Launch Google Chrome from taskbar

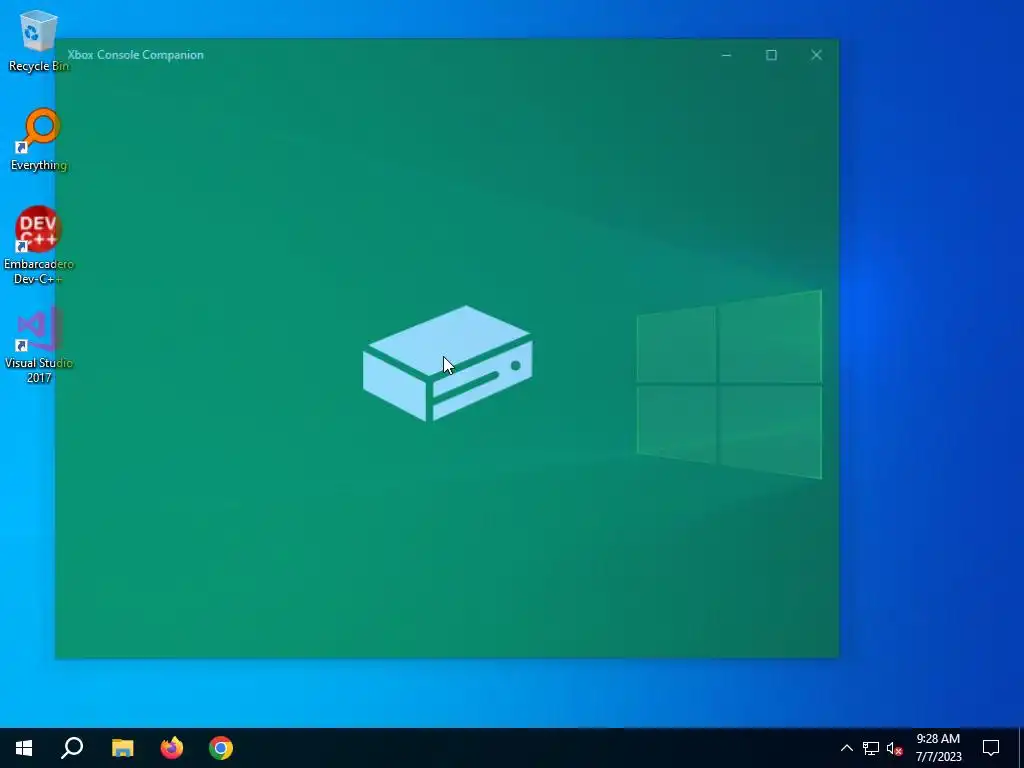point(221,748)
